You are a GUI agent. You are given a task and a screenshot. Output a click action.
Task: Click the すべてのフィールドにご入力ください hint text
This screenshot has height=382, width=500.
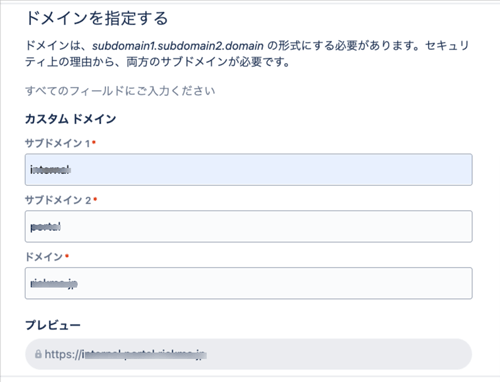[120, 91]
